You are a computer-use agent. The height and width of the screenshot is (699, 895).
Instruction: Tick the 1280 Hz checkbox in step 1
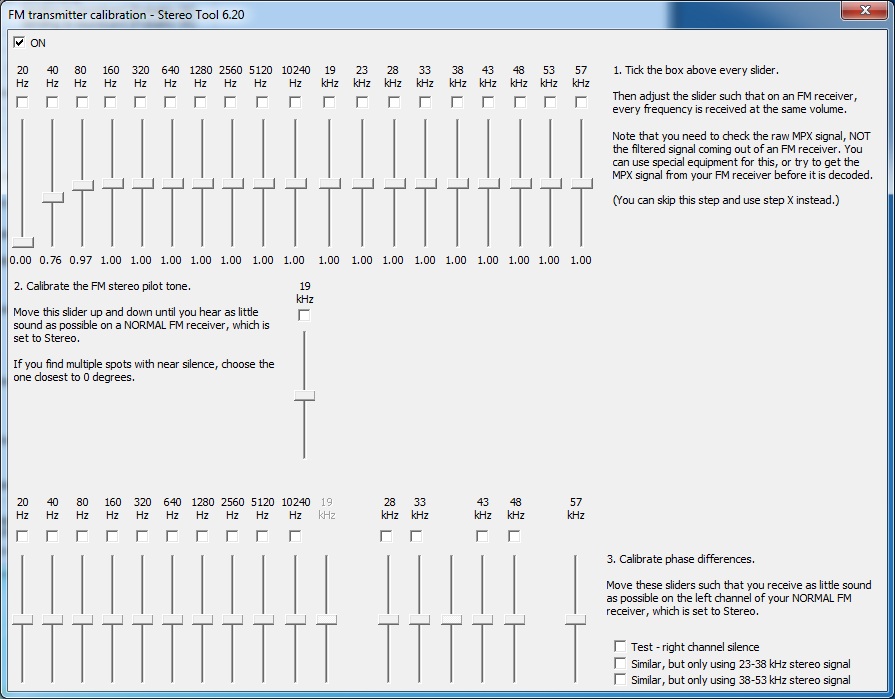pyautogui.click(x=200, y=102)
